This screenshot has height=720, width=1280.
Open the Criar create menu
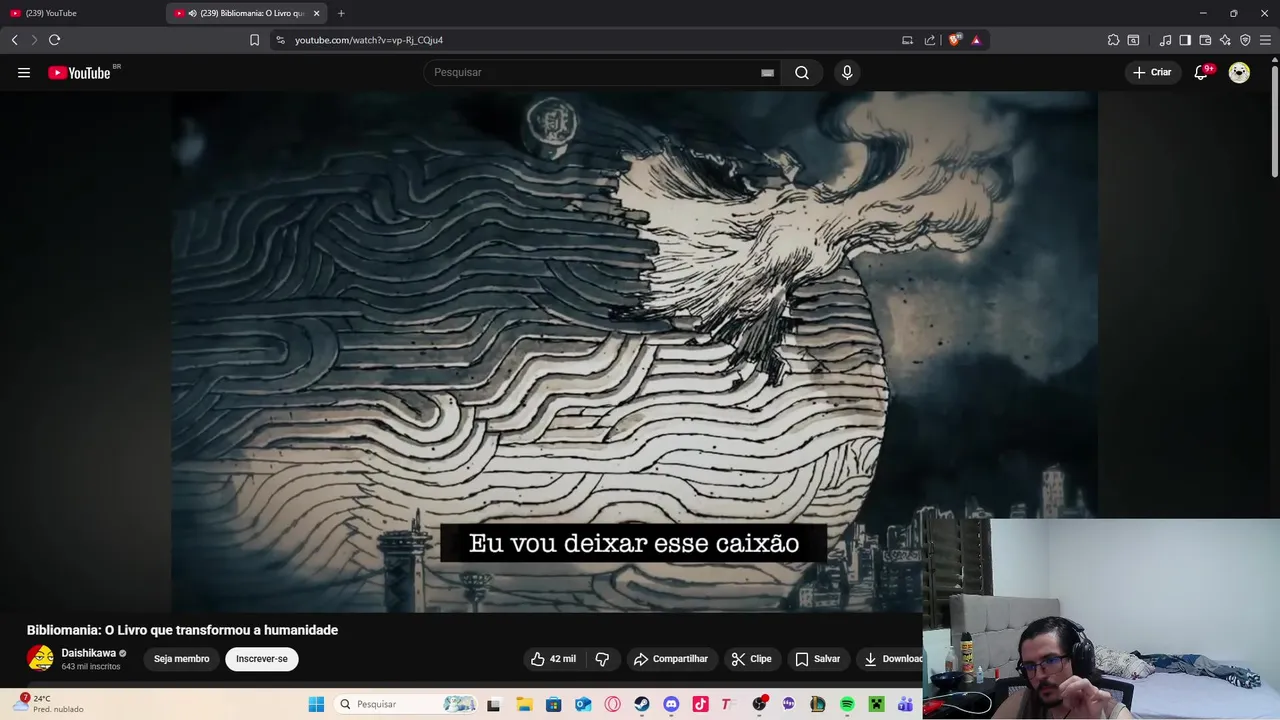pyautogui.click(x=1152, y=72)
